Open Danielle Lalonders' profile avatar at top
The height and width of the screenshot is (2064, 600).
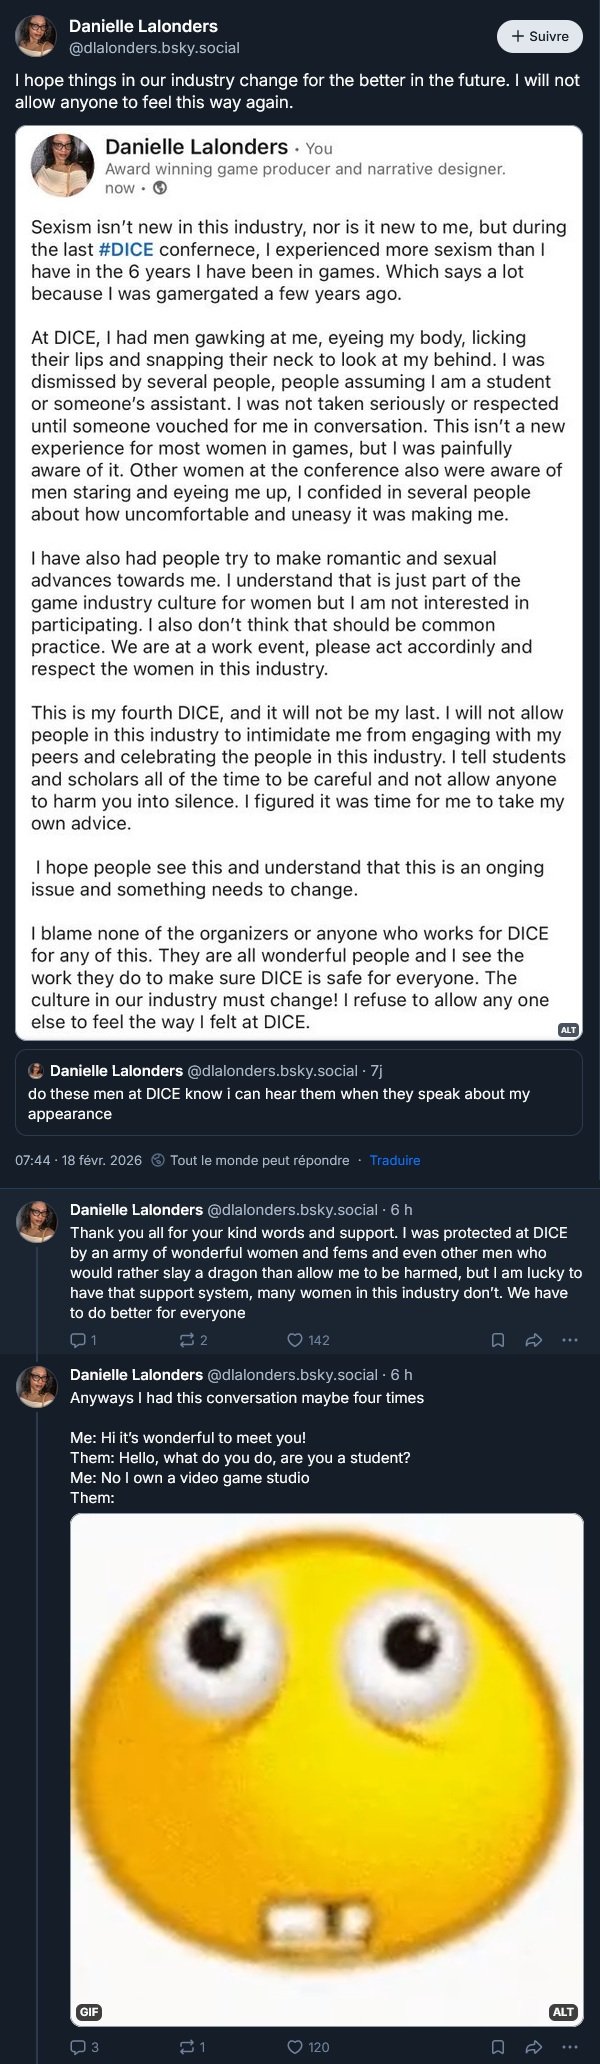pyautogui.click(x=36, y=36)
